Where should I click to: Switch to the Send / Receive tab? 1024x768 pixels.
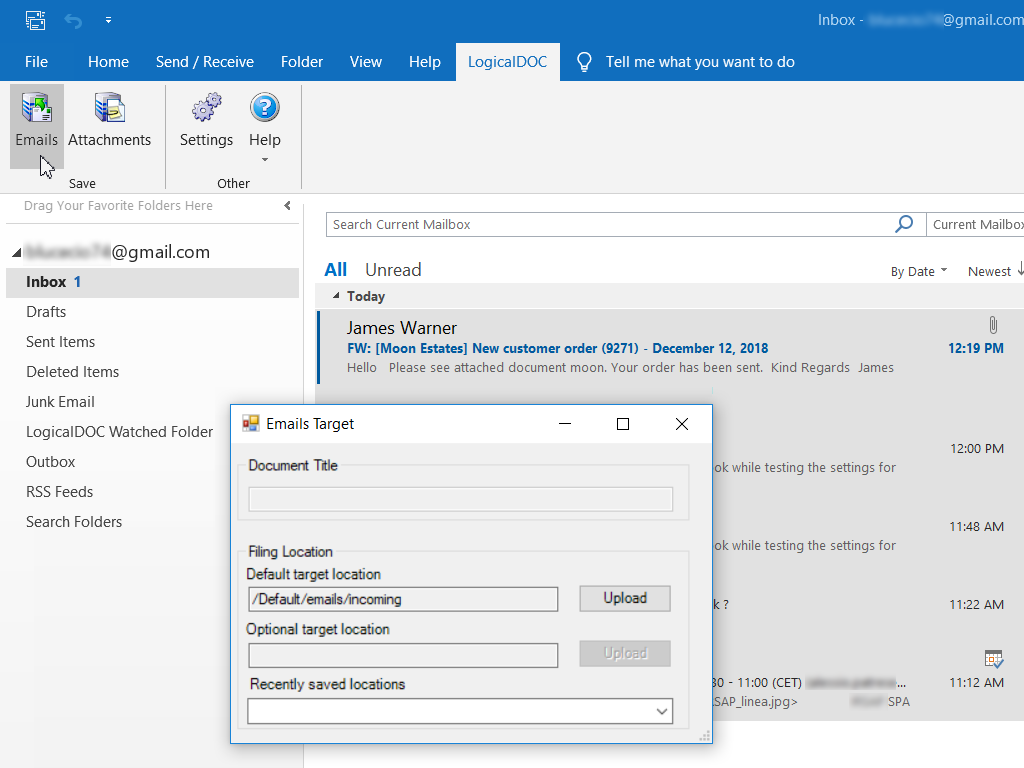click(x=204, y=62)
